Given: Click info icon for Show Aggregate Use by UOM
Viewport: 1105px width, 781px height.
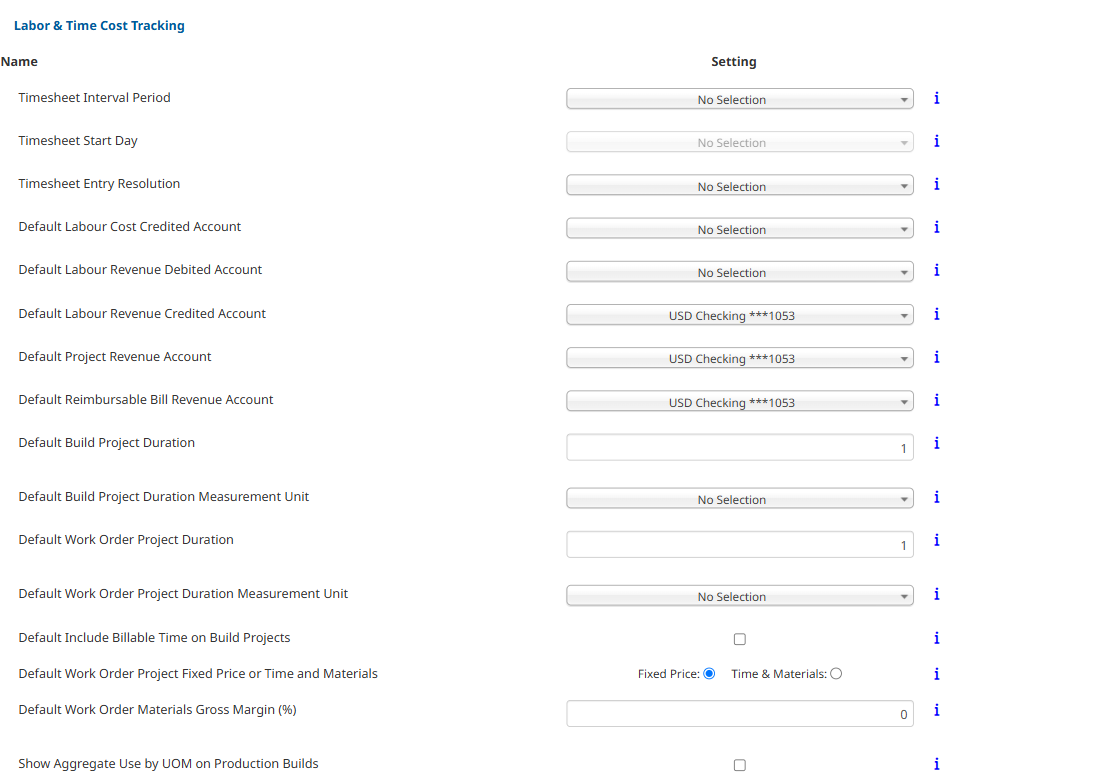Looking at the screenshot, I should point(937,764).
